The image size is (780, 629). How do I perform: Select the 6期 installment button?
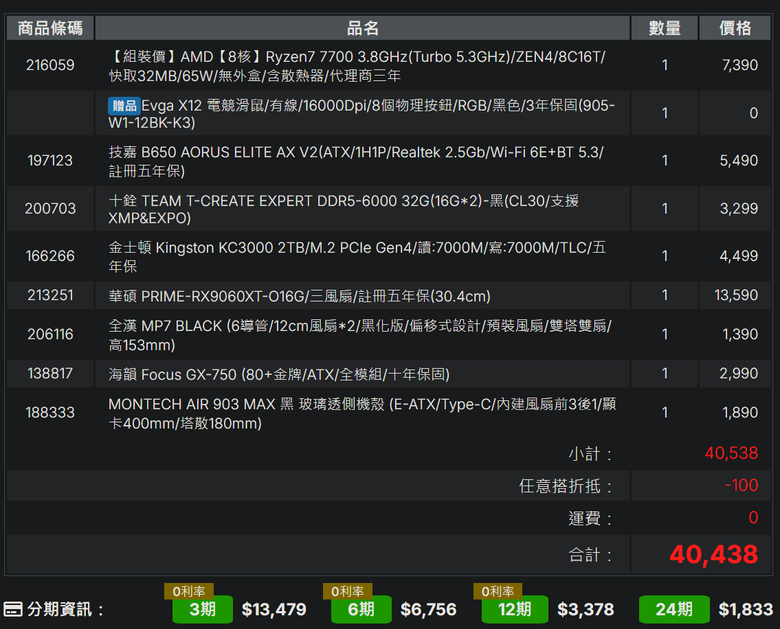[x=361, y=609]
